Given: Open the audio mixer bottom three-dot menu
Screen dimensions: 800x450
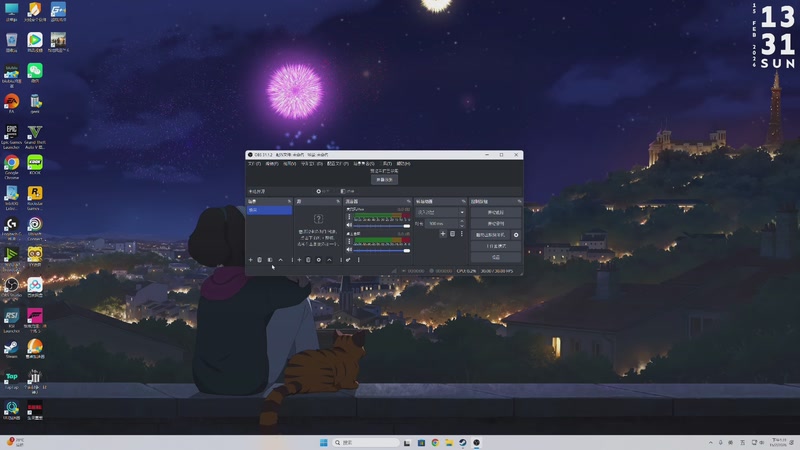Looking at the screenshot, I should 359,260.
